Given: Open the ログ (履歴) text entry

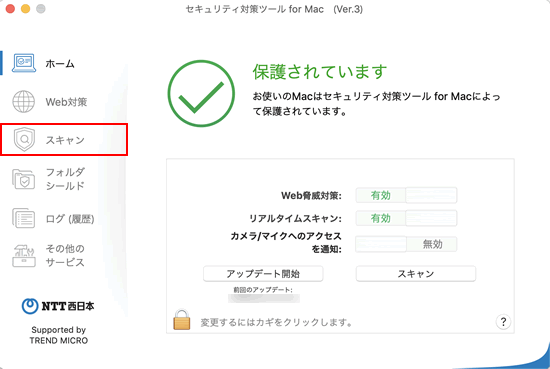Looking at the screenshot, I should (70, 219).
